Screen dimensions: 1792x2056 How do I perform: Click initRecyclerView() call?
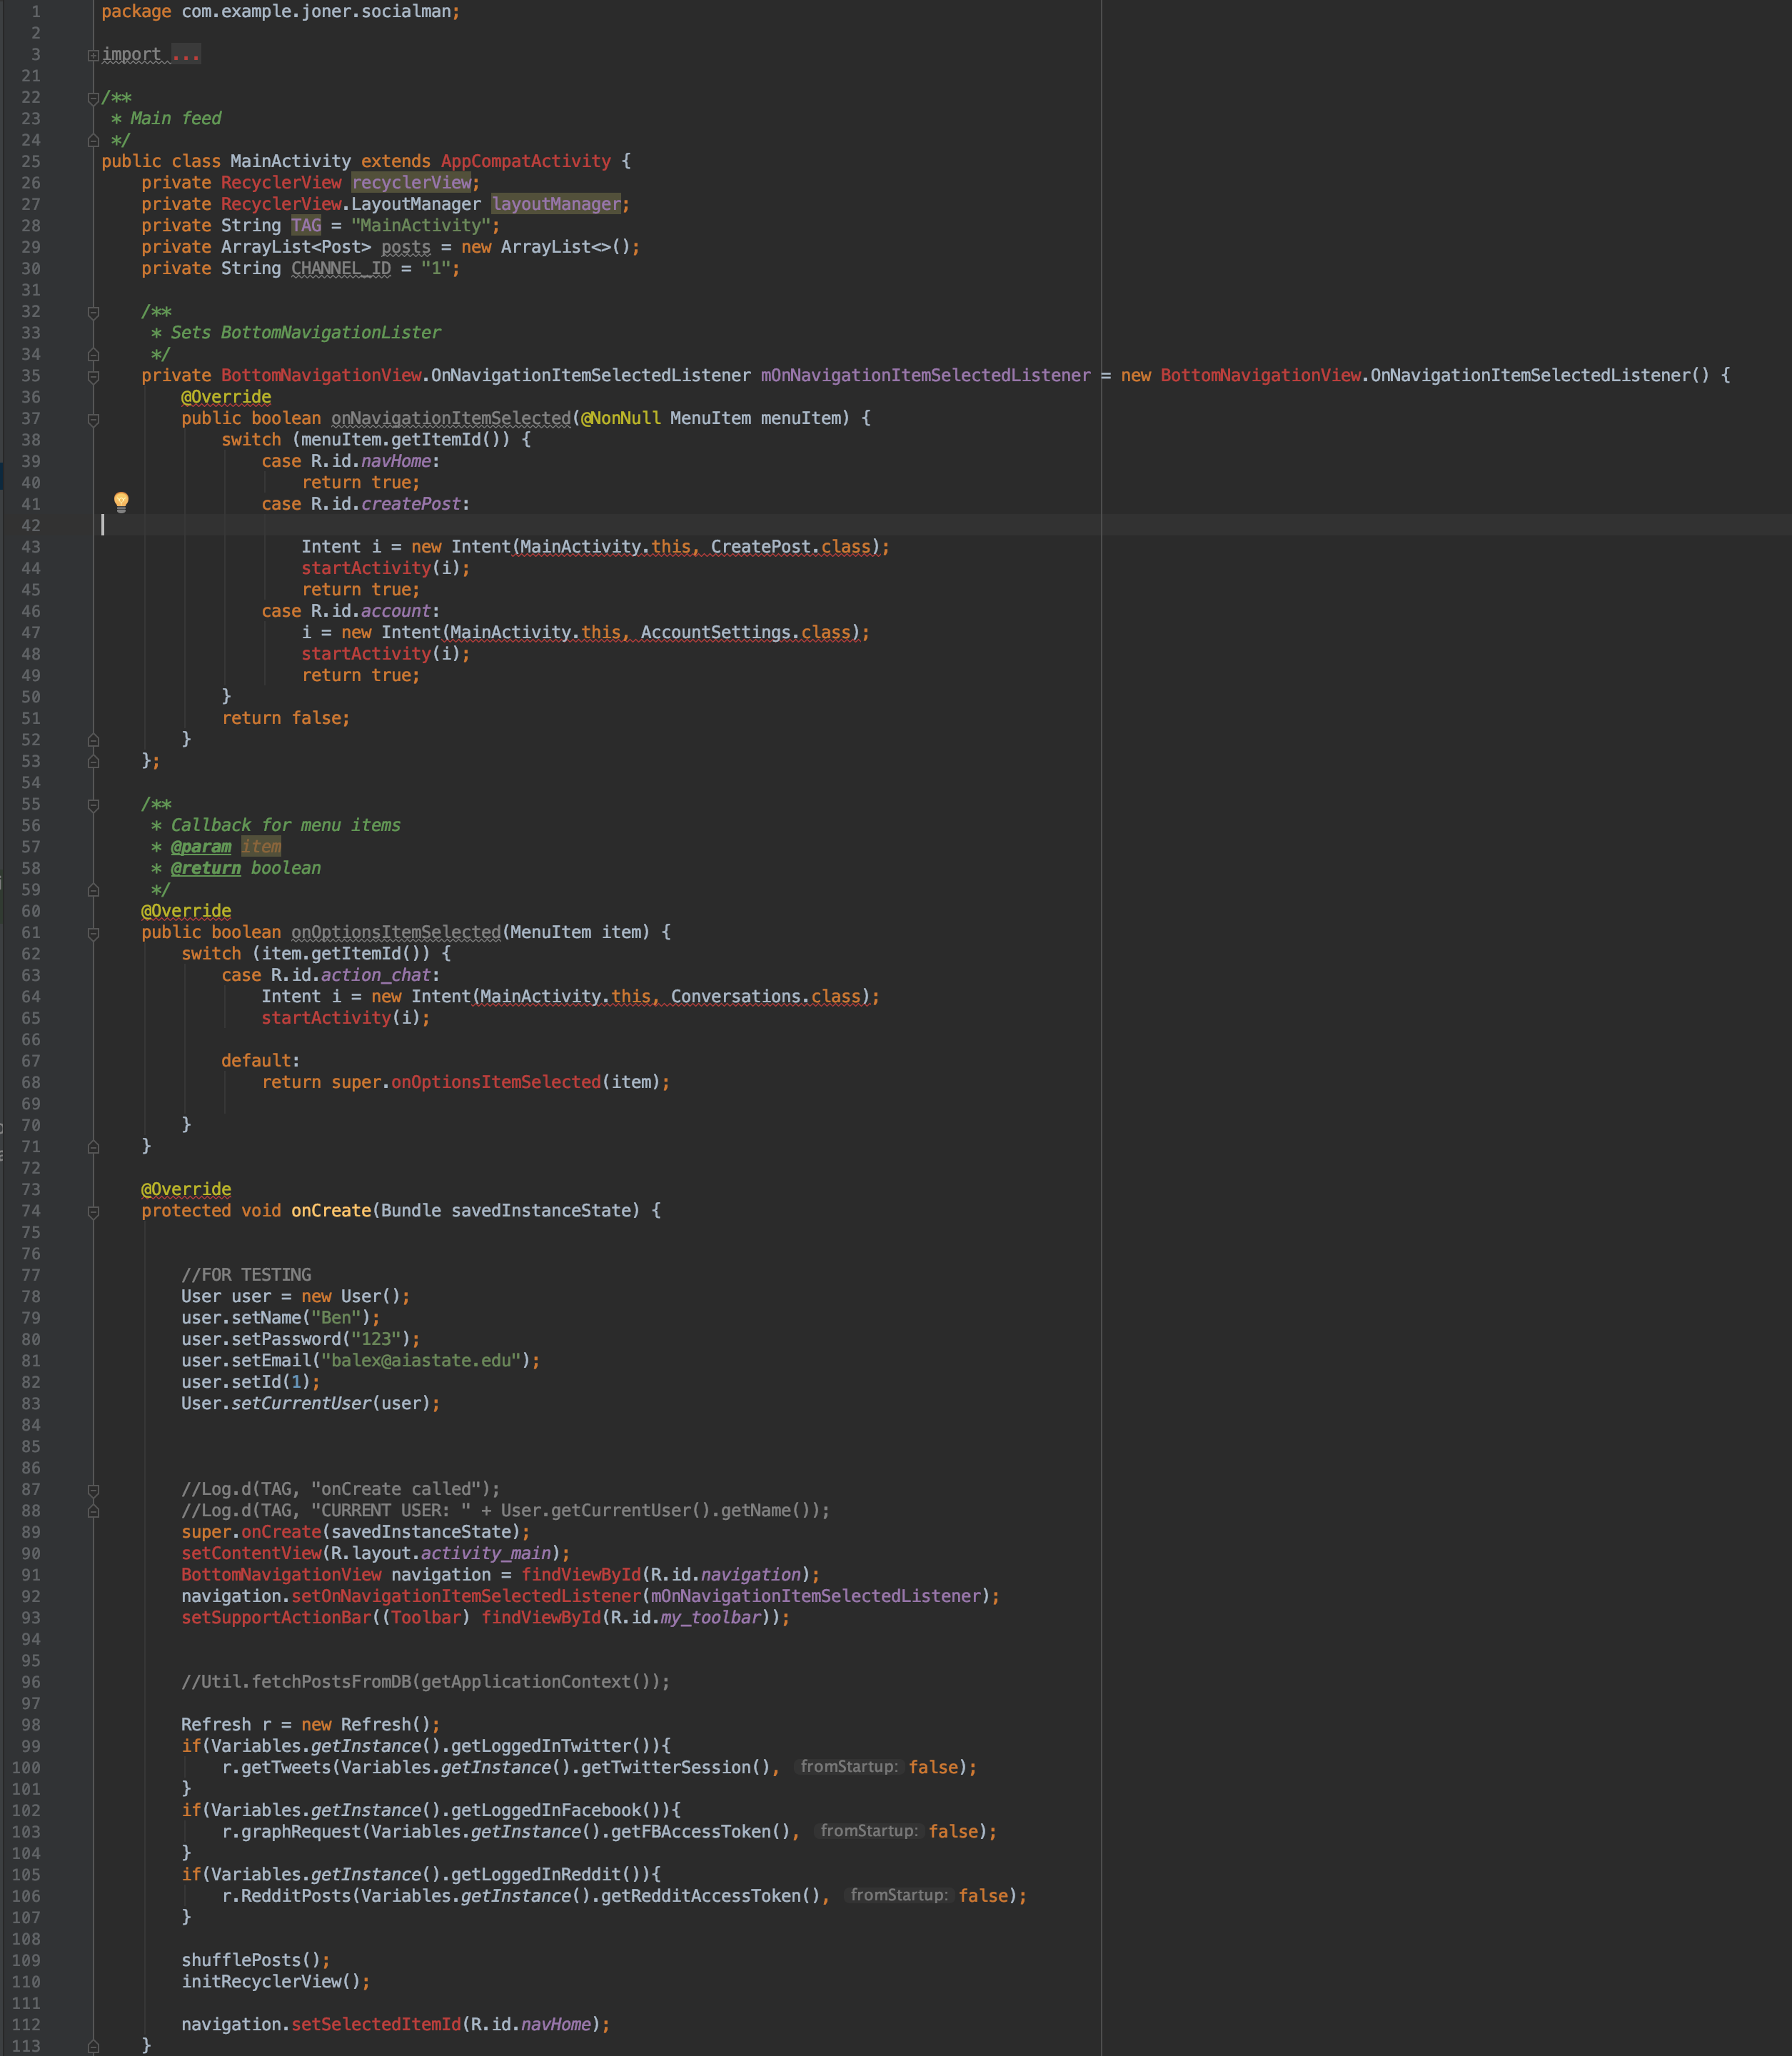tap(271, 1982)
